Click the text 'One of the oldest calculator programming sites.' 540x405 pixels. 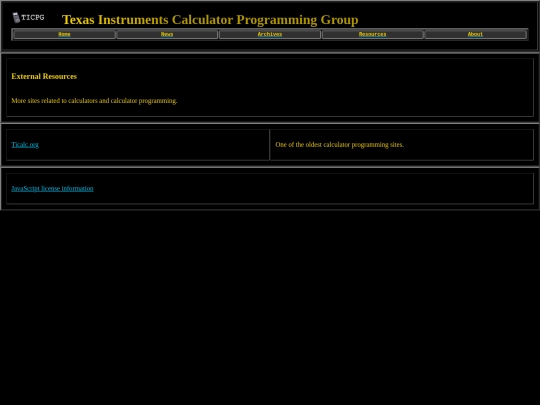(340, 145)
